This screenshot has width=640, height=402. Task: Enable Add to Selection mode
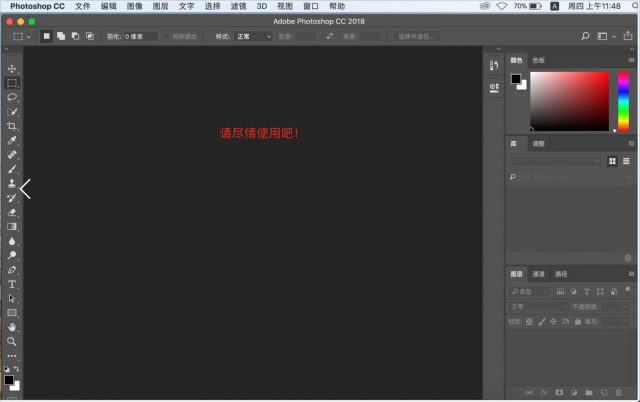61,36
